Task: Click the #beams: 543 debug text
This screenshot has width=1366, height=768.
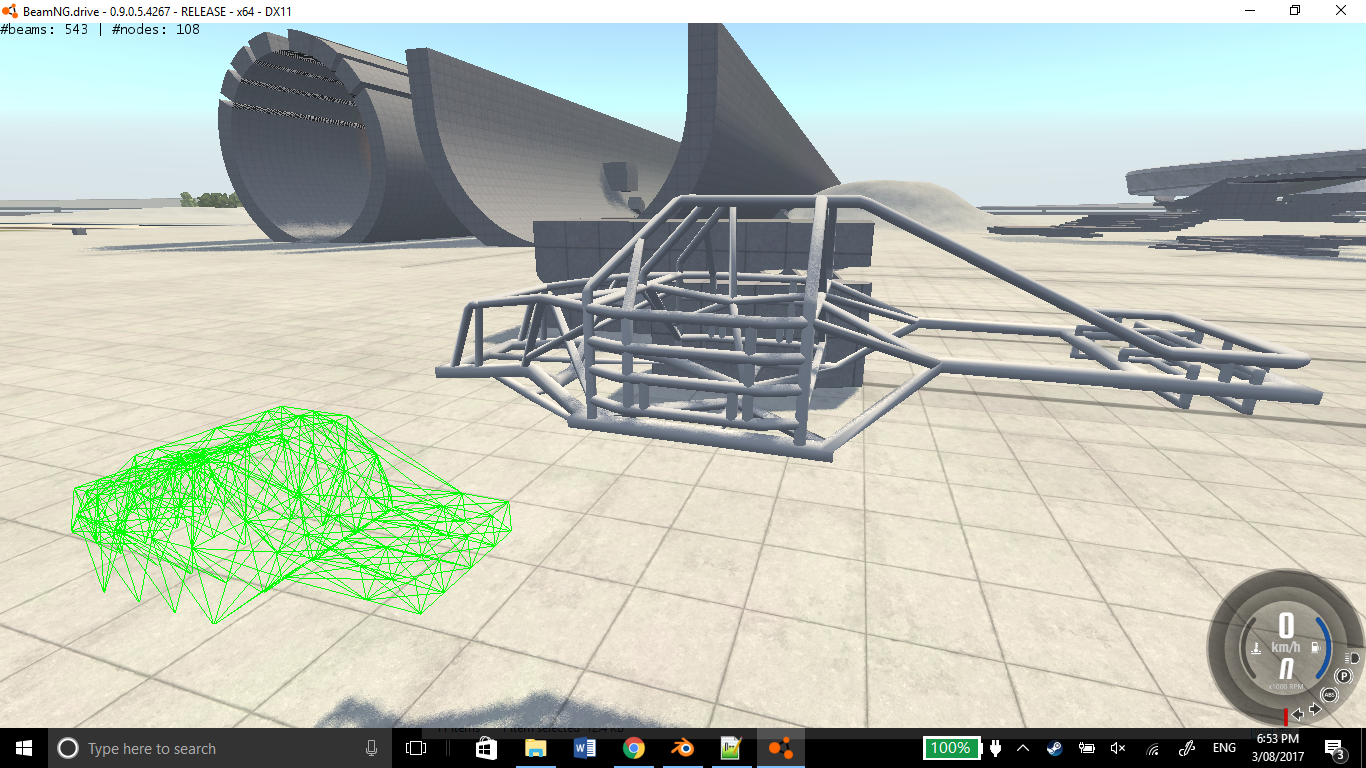Action: click(44, 30)
